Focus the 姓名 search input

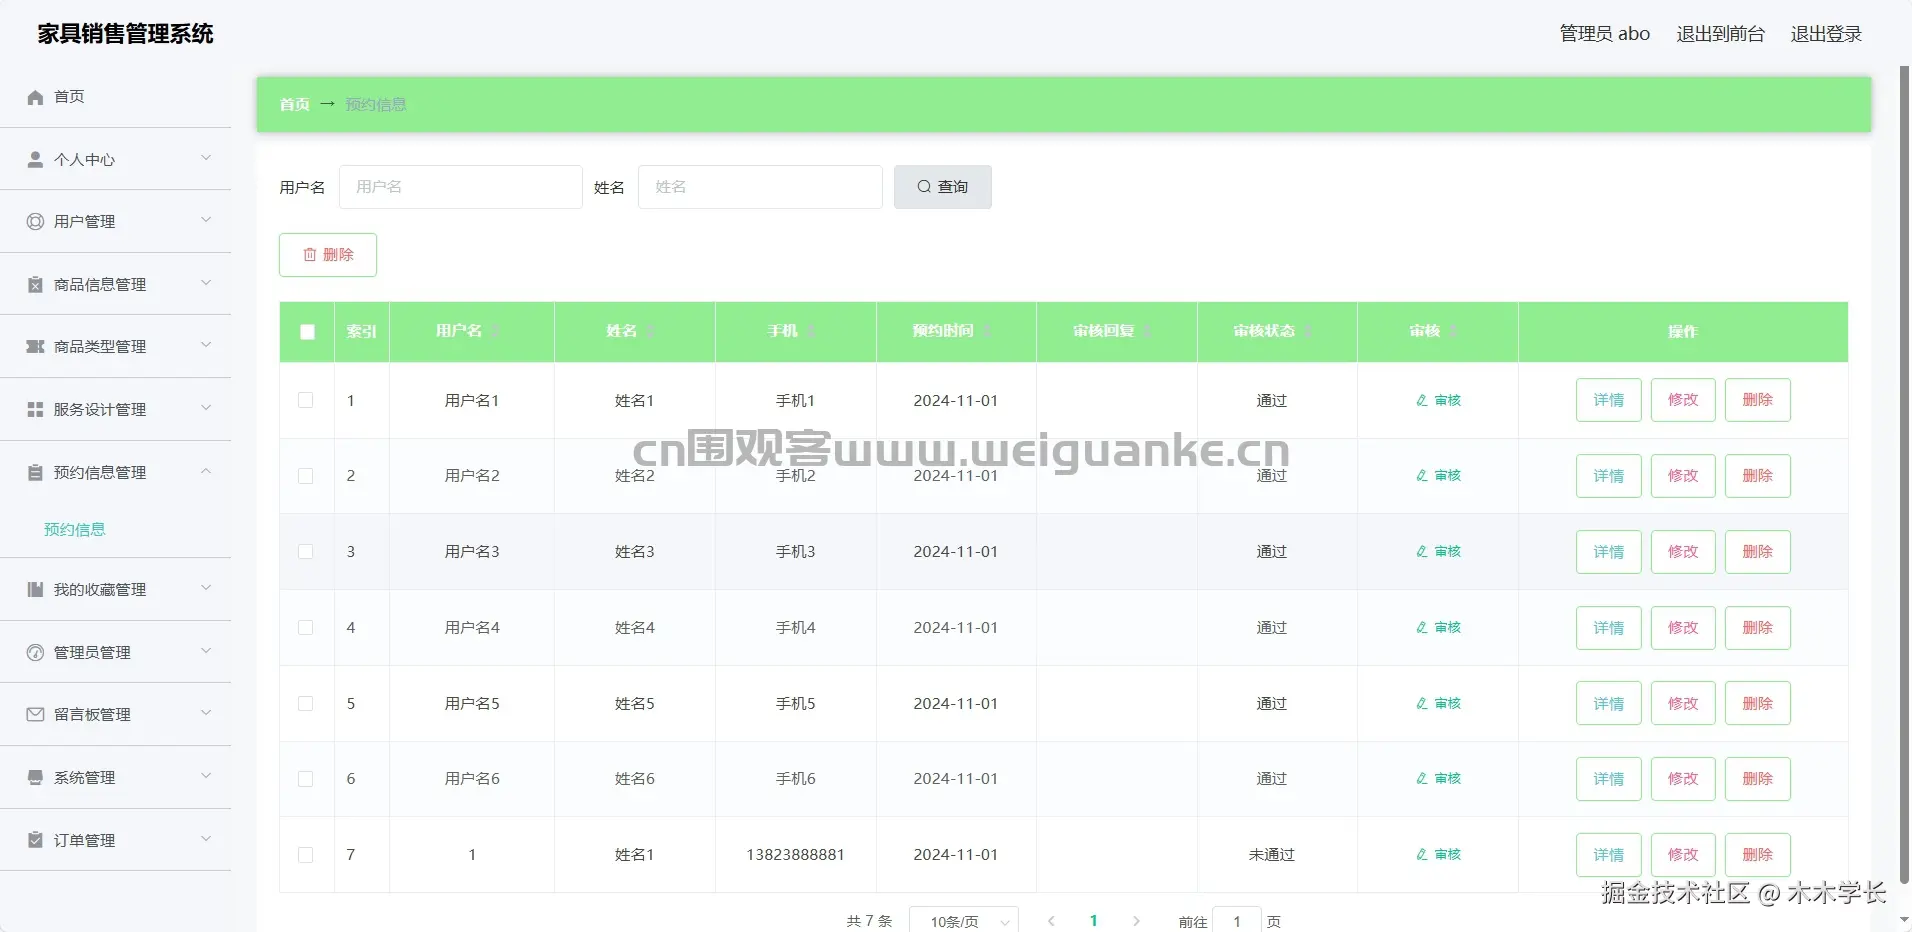coord(760,187)
